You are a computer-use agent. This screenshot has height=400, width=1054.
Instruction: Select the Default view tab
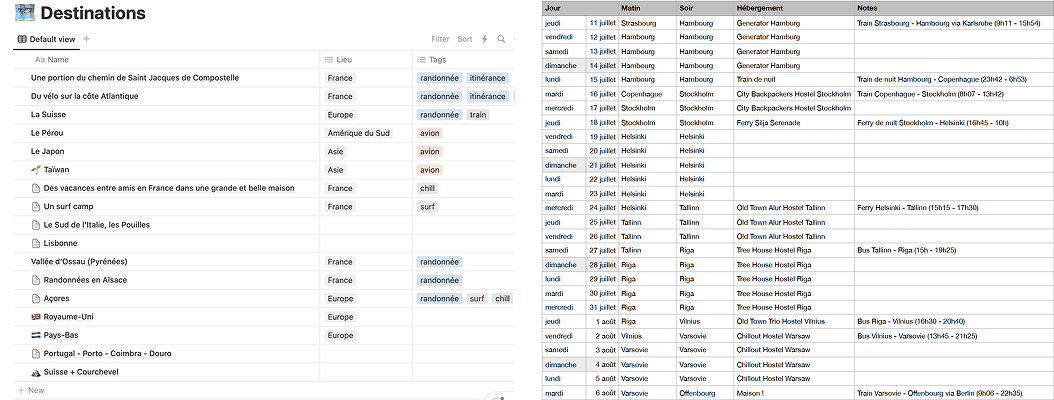pos(46,39)
